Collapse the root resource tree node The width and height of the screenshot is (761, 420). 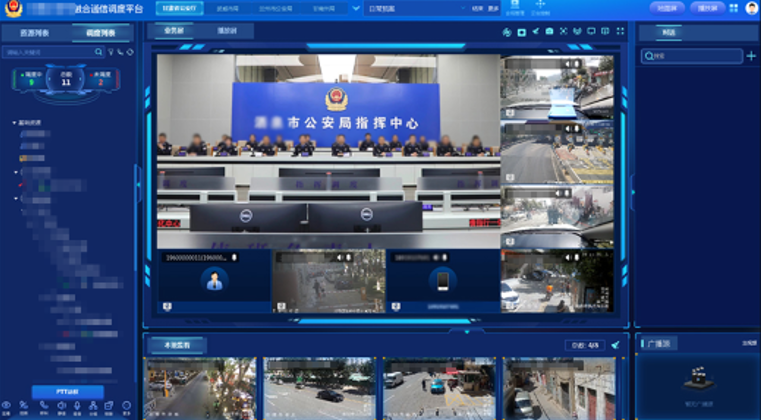[15, 123]
